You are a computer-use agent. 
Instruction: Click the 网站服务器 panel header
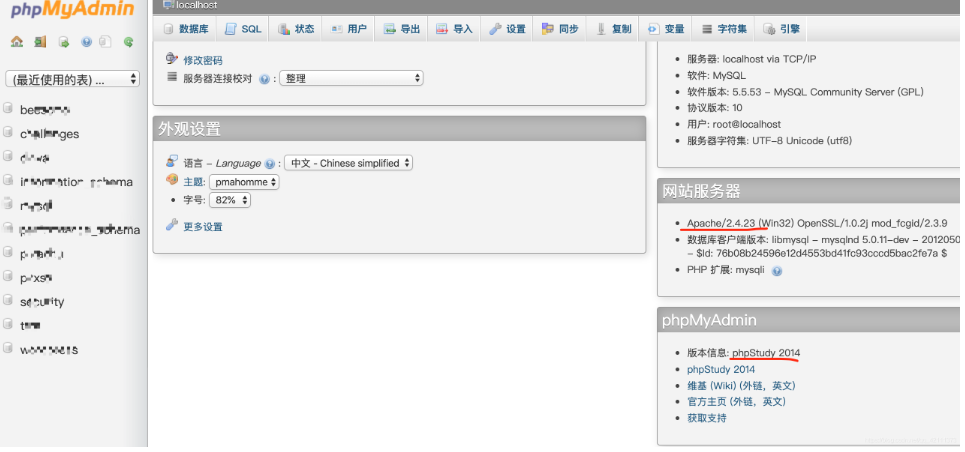tap(809, 191)
